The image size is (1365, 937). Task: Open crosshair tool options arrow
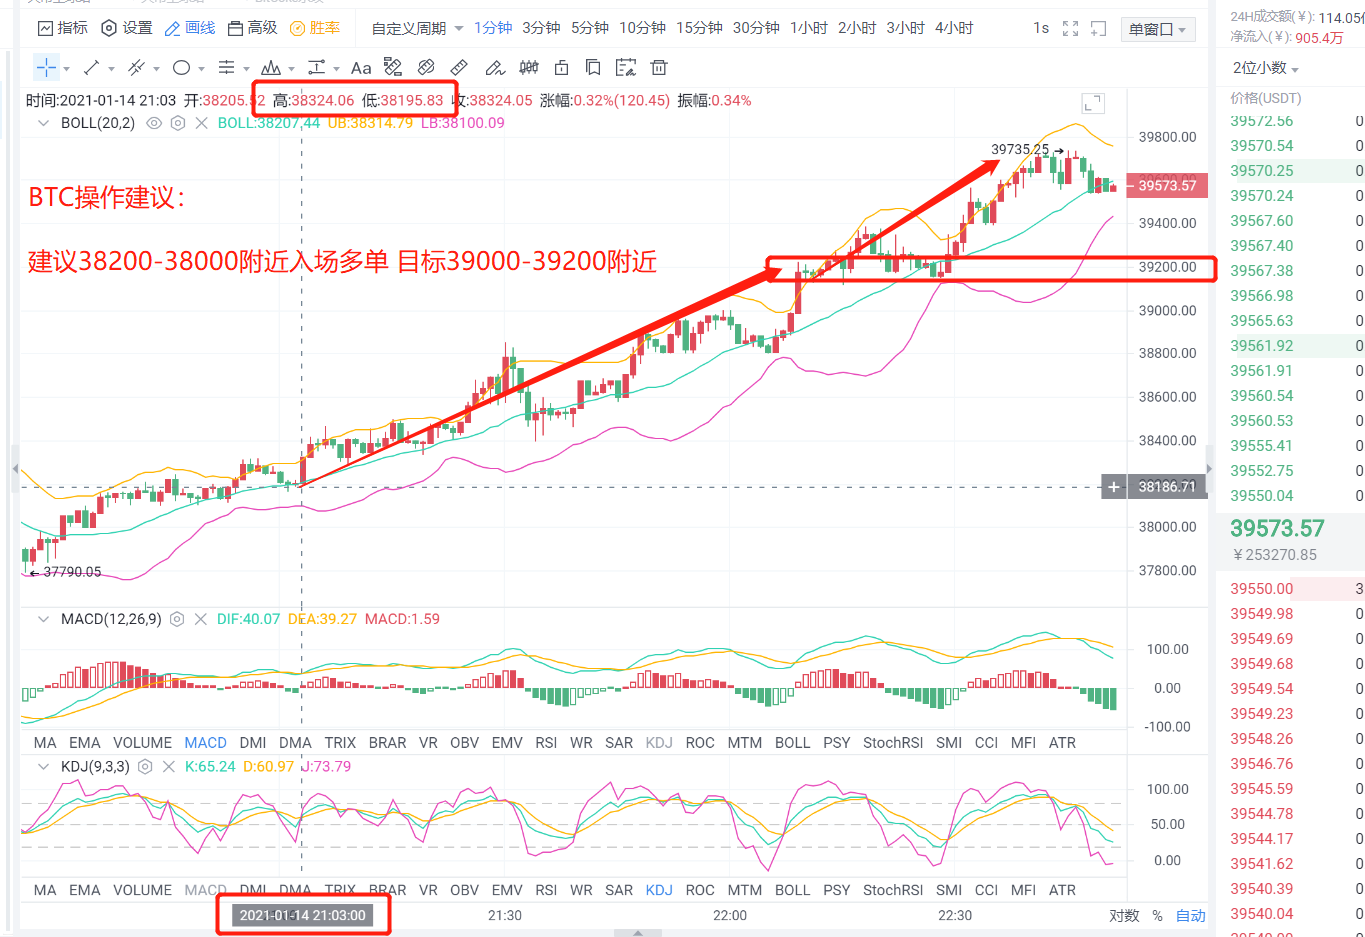click(66, 69)
